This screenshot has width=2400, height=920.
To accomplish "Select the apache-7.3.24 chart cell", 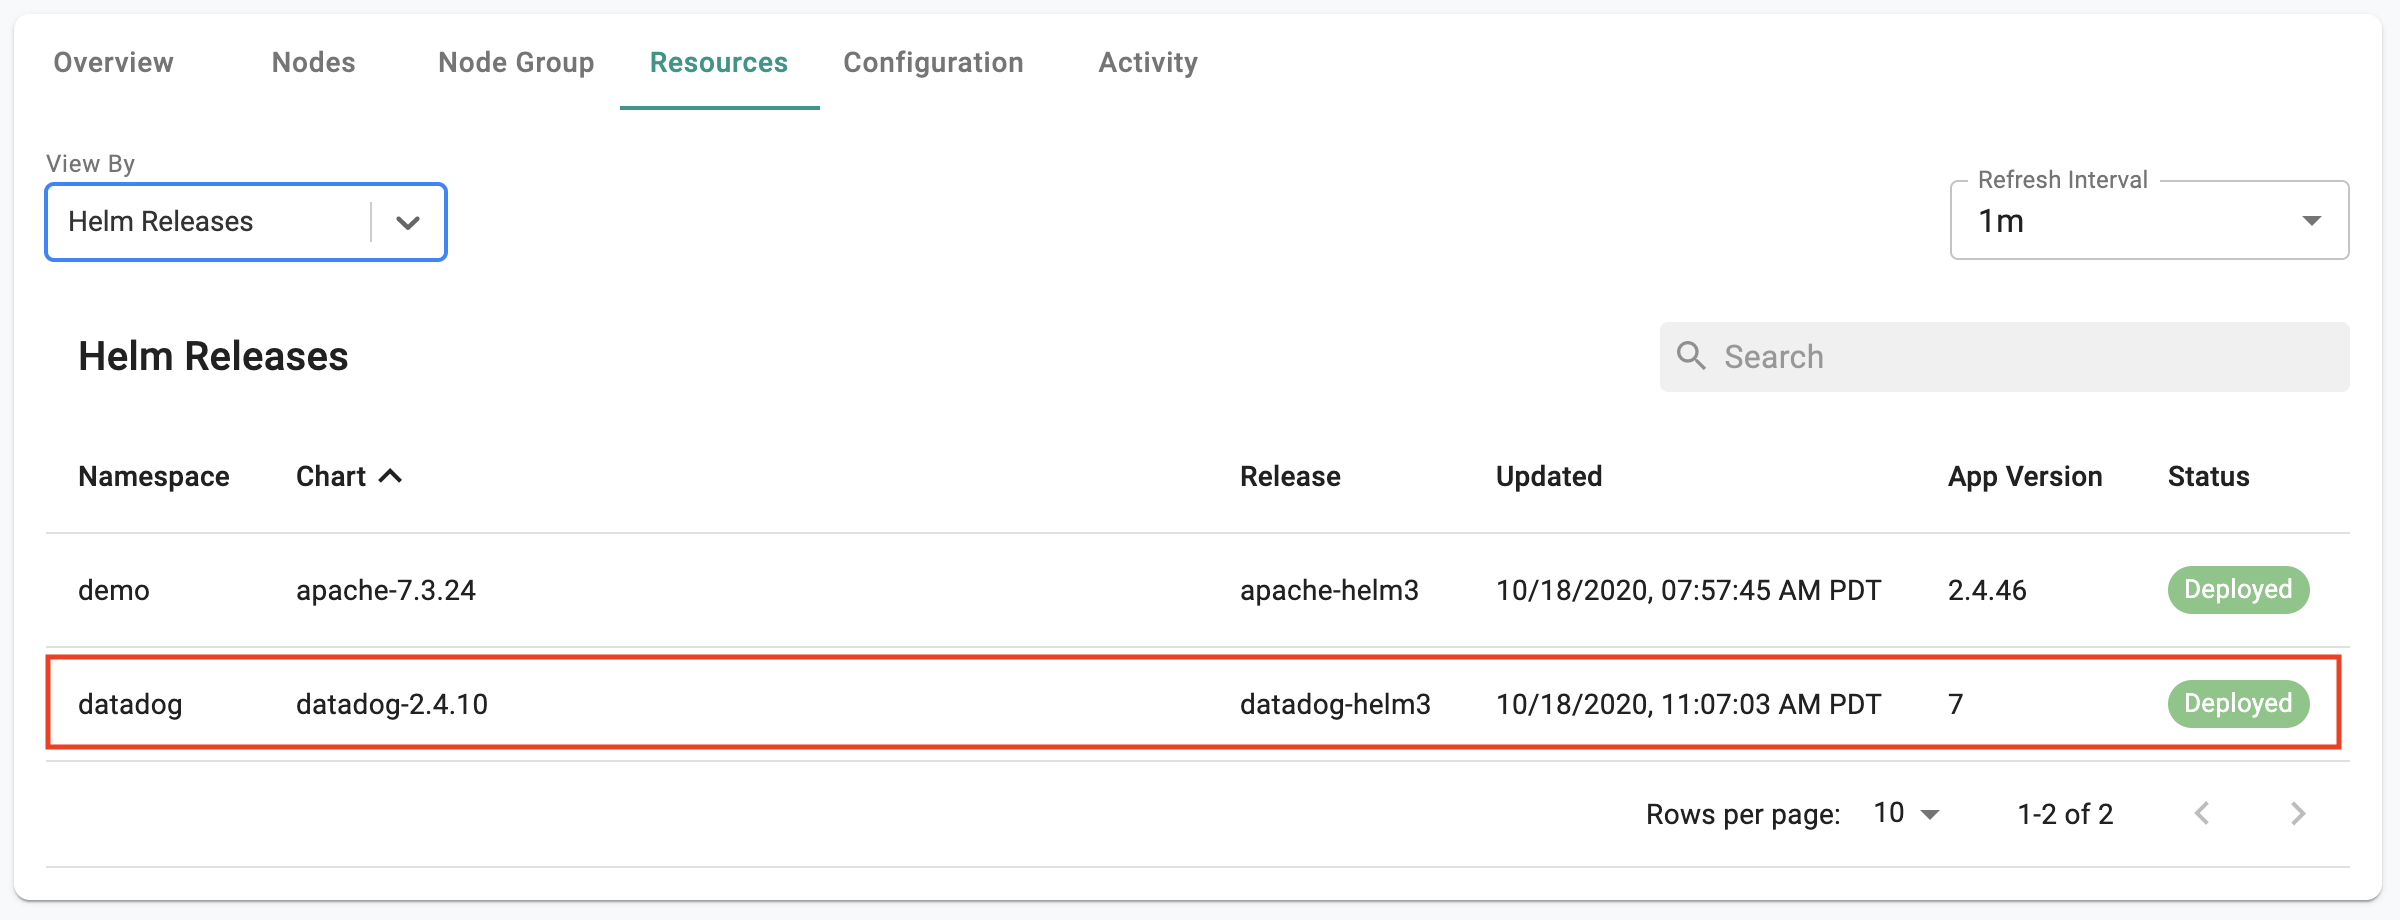I will tap(386, 590).
